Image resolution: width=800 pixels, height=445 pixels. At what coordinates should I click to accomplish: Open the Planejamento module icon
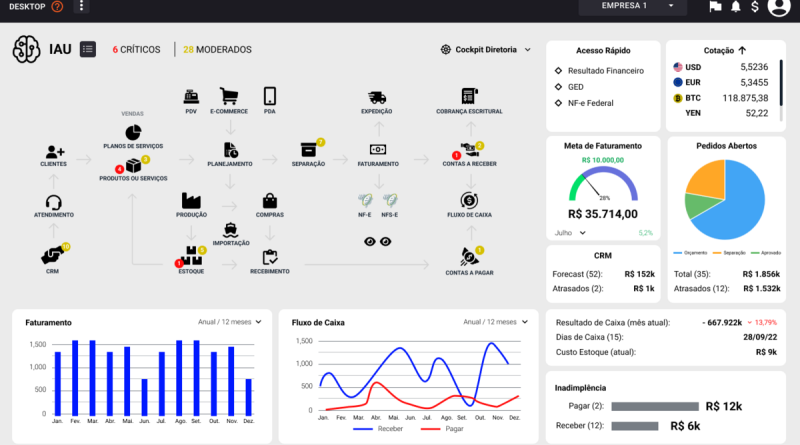231,150
